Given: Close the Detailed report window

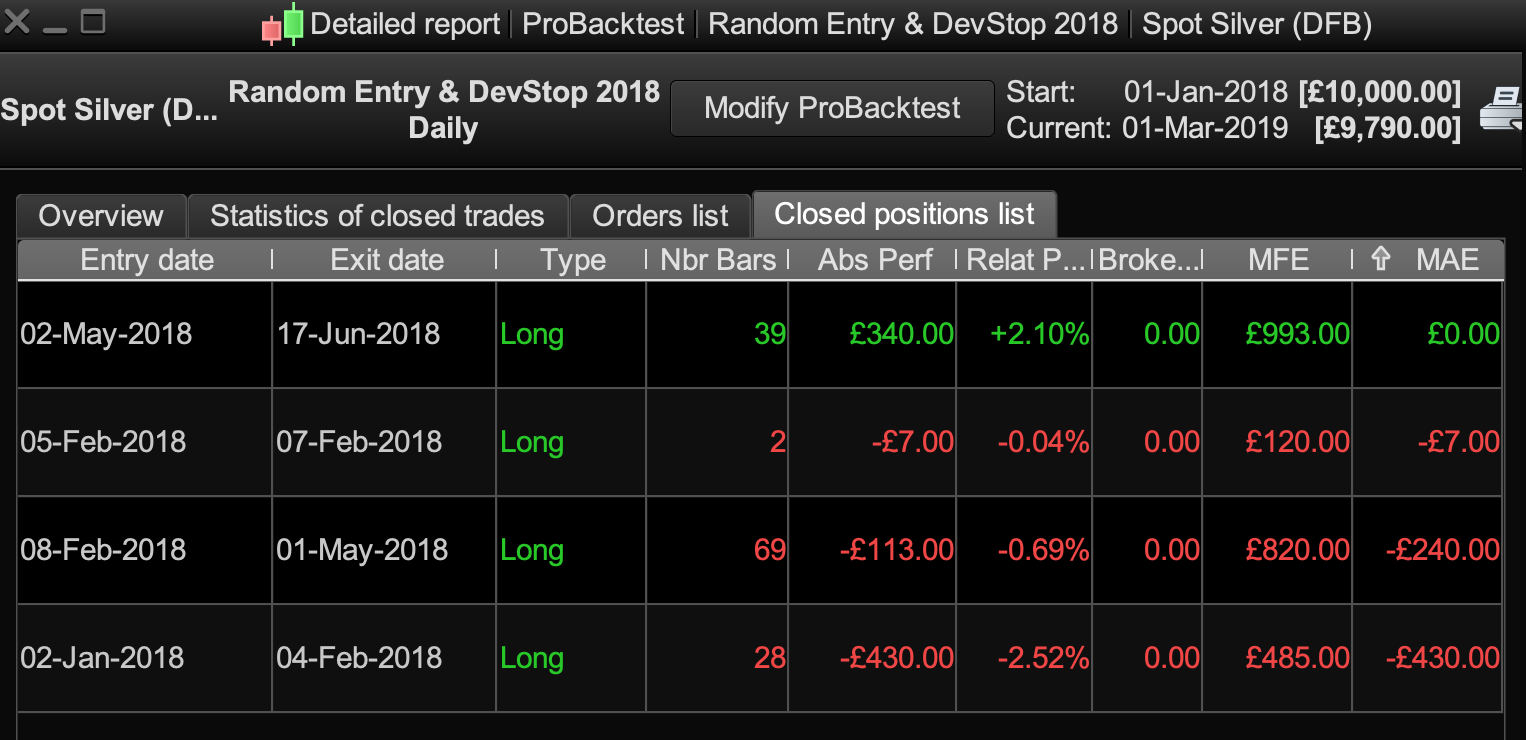Looking at the screenshot, I should [16, 22].
